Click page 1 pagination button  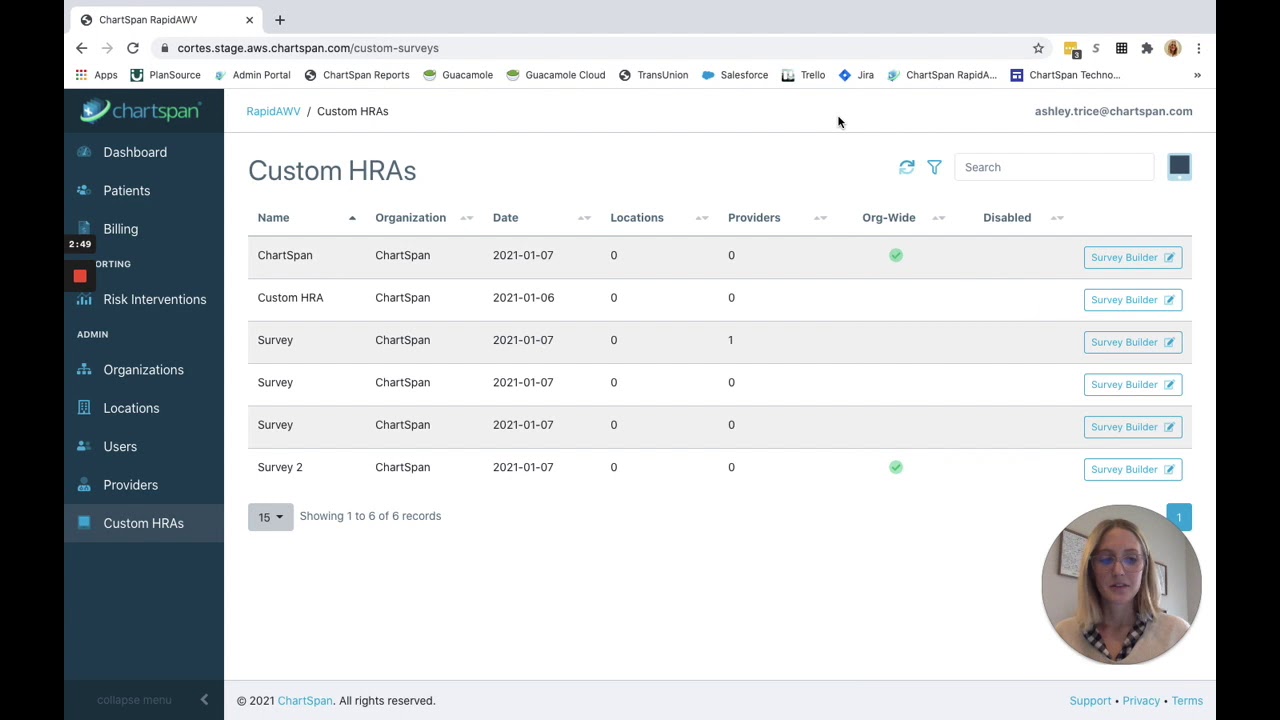click(x=1179, y=517)
